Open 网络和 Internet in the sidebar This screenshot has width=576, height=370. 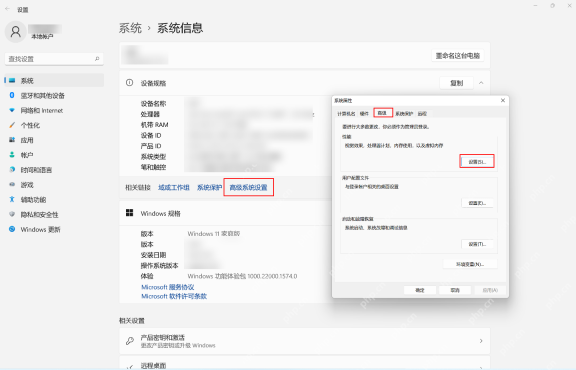pos(54,110)
